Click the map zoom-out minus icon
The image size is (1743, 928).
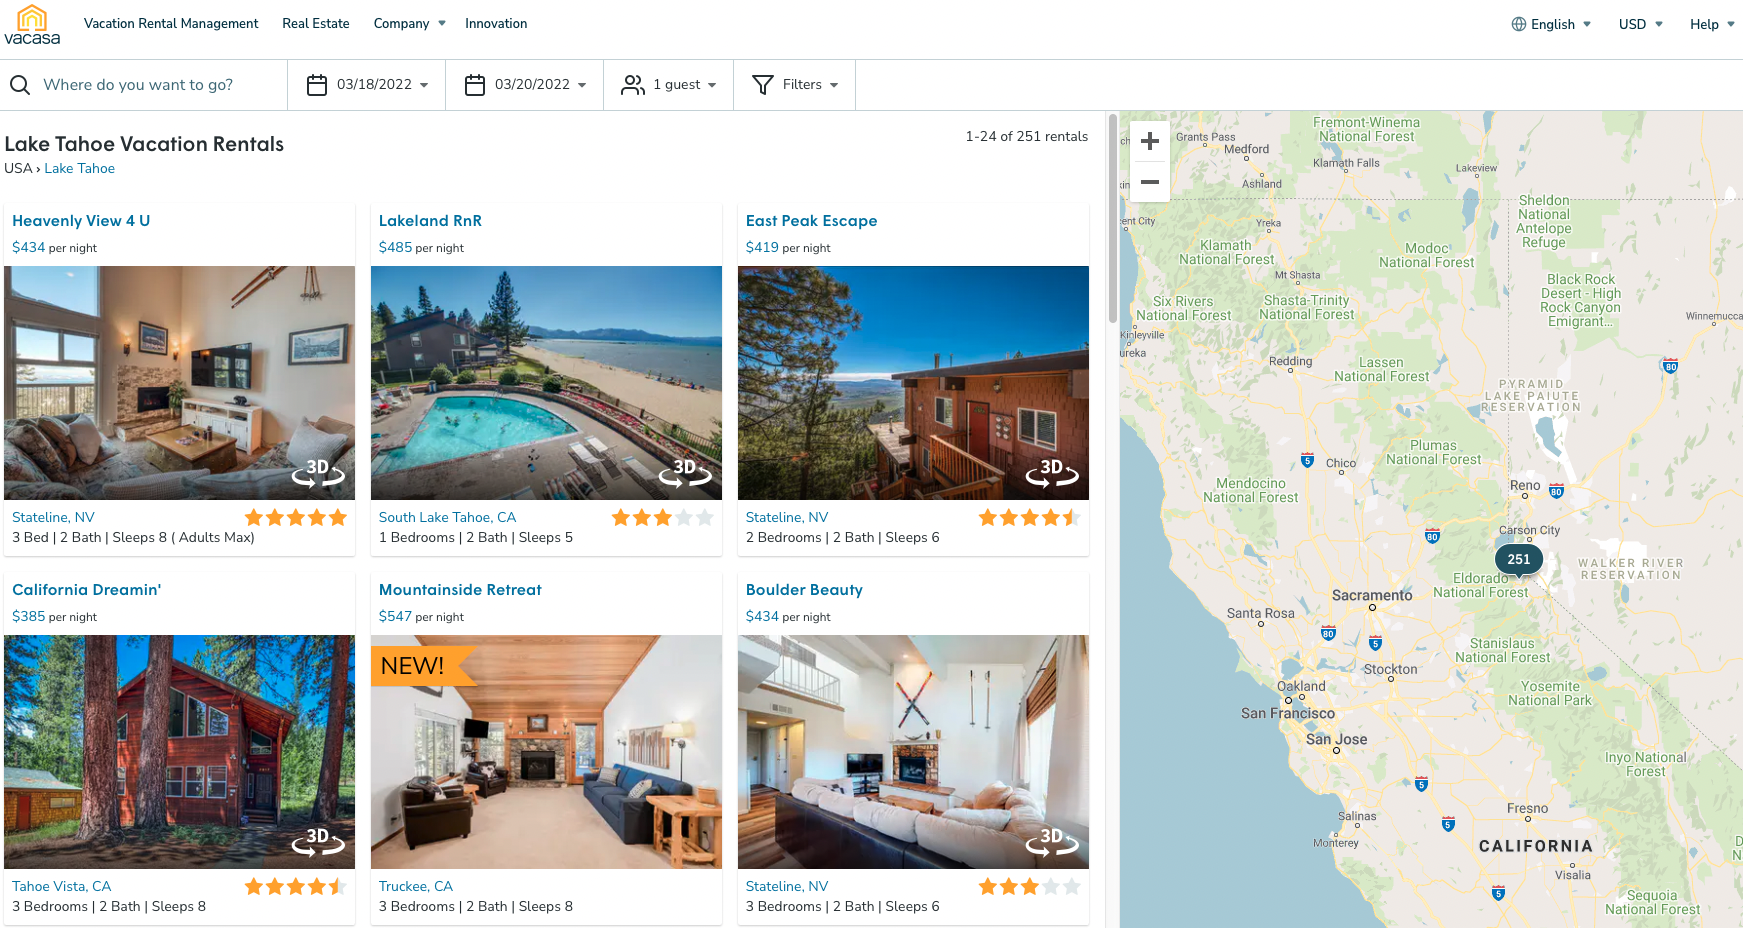1150,183
